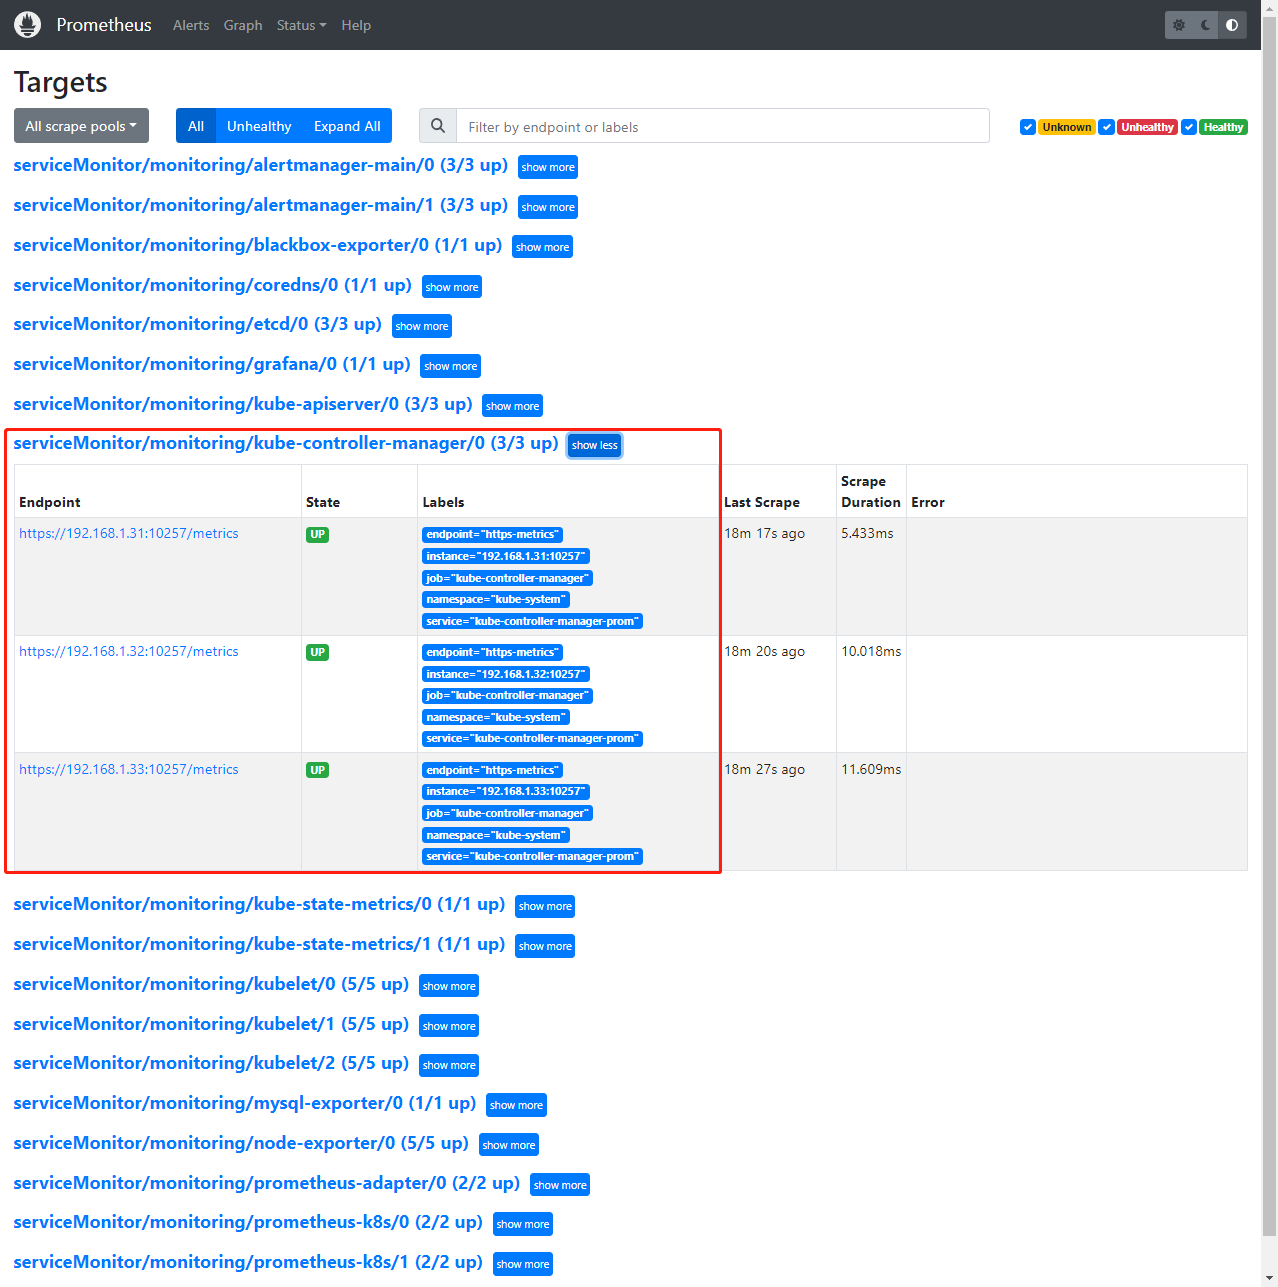
Task: Click the 5.433ms scrape duration value
Action: click(x=867, y=534)
